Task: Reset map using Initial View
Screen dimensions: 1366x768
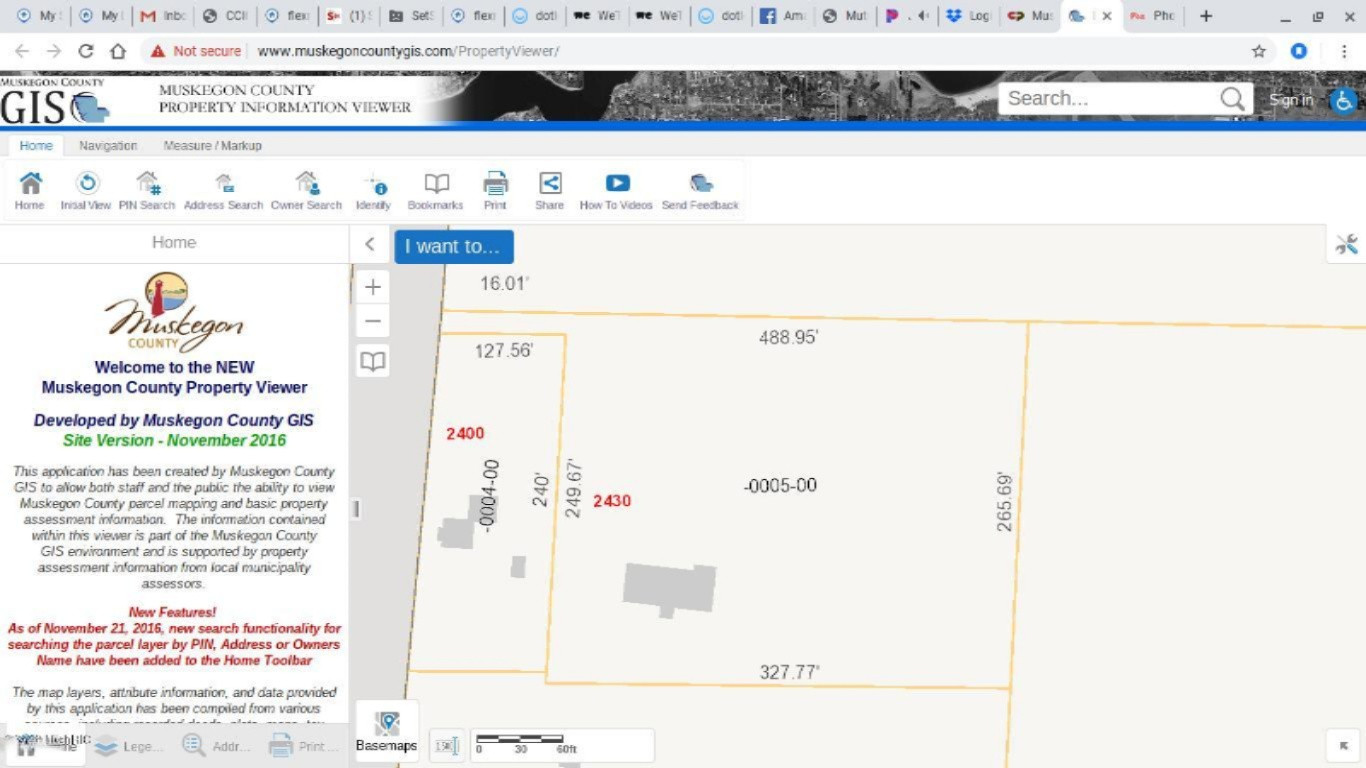Action: pyautogui.click(x=86, y=190)
